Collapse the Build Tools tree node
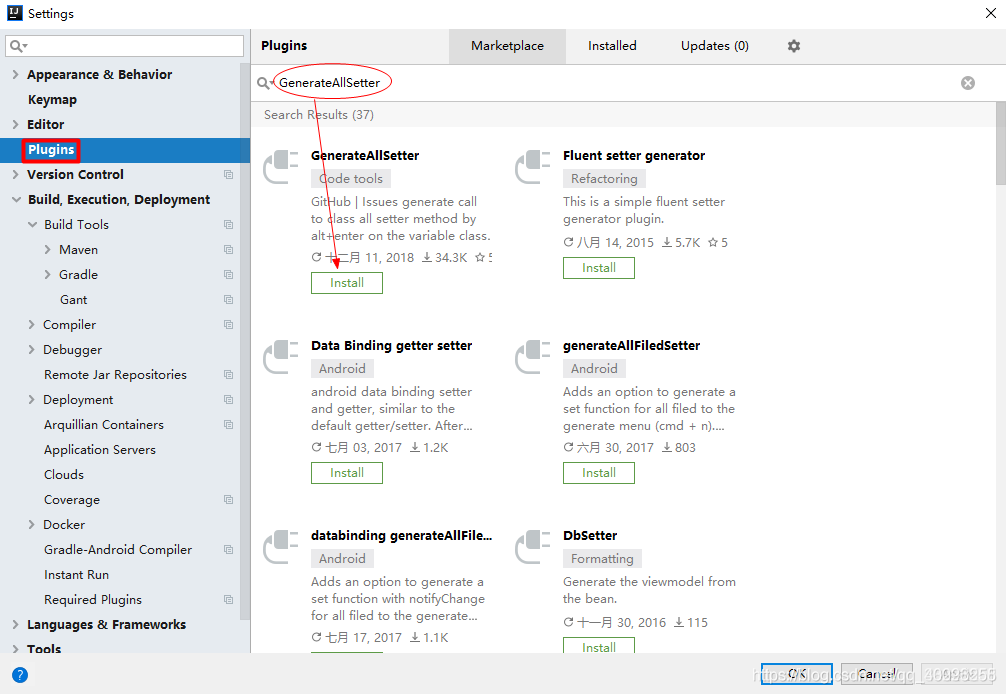The image size is (1006, 694). 32,224
